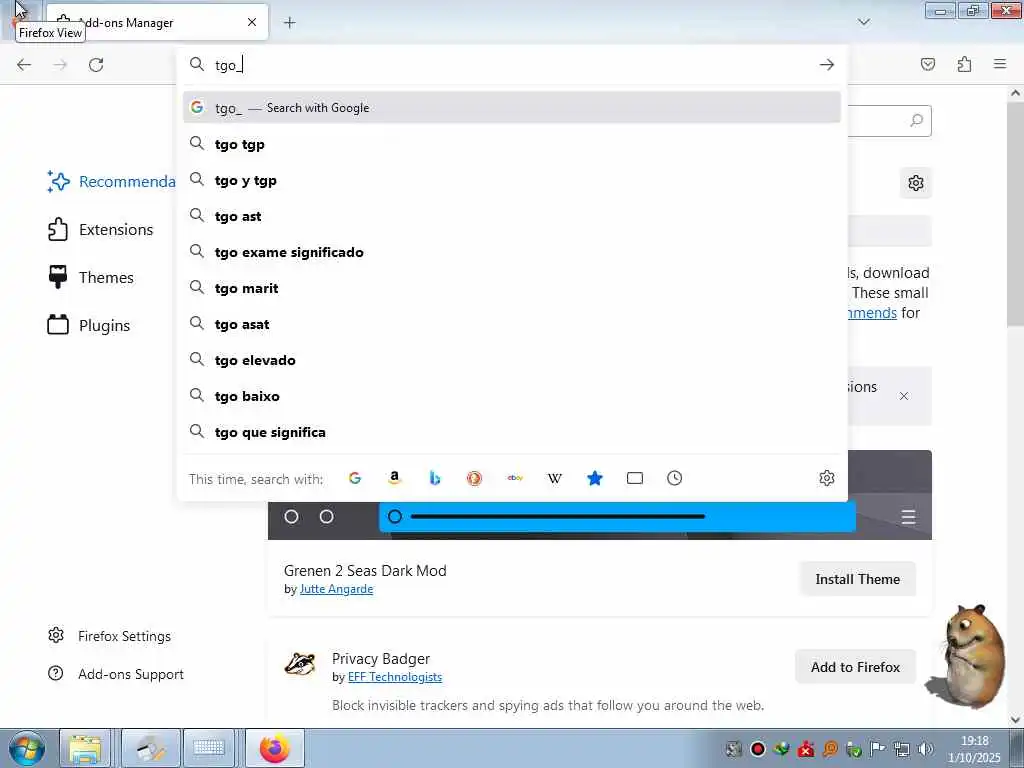Search this time with Google icon
1024x768 pixels.
pyautogui.click(x=355, y=478)
